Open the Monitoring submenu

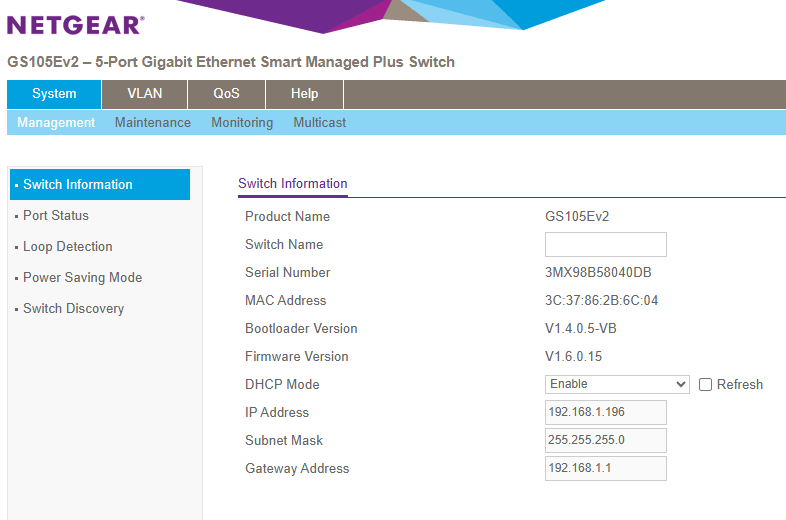click(242, 122)
